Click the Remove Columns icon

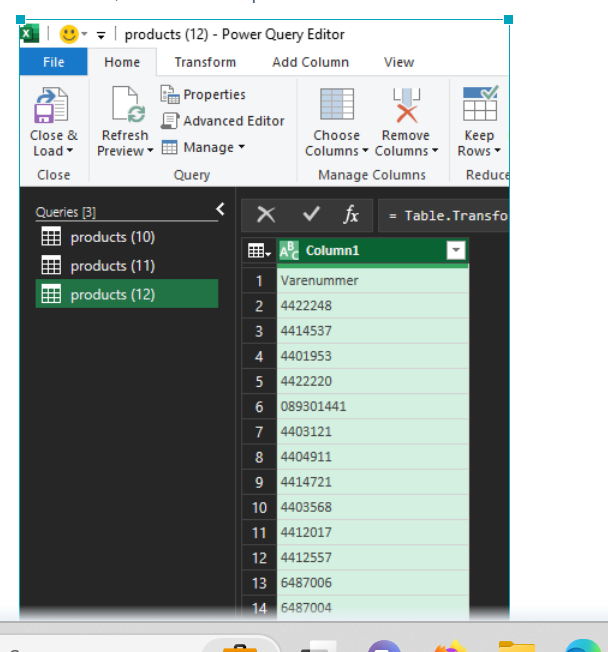coord(407,105)
